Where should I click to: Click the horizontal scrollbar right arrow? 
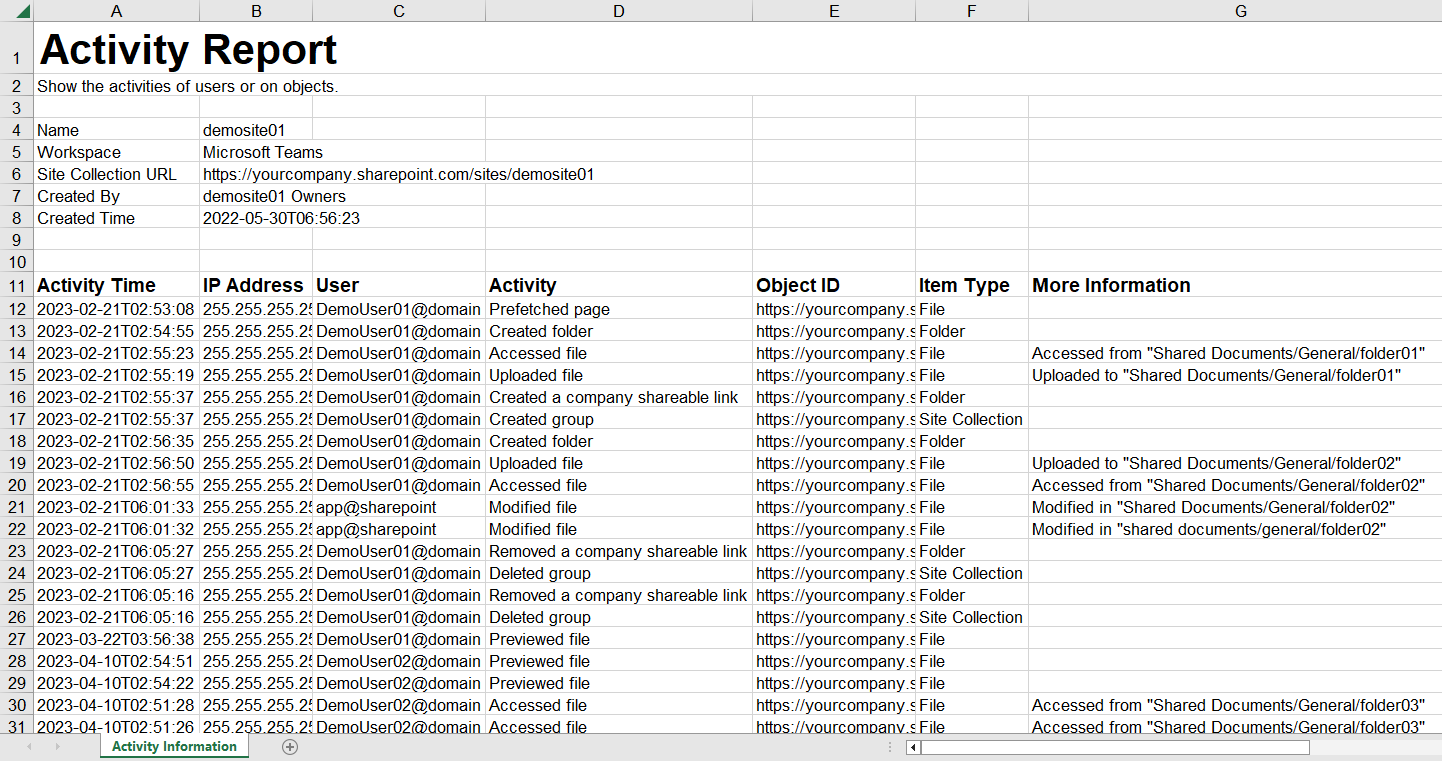click(1434, 747)
